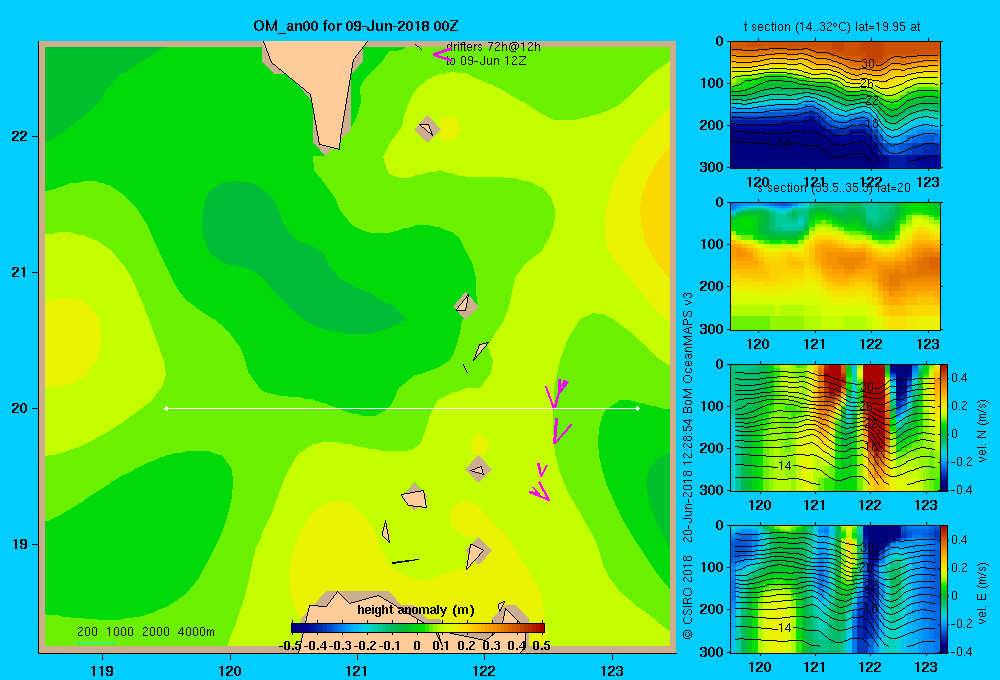Click the main map longitude label 121
1000x680 pixels.
[357, 670]
